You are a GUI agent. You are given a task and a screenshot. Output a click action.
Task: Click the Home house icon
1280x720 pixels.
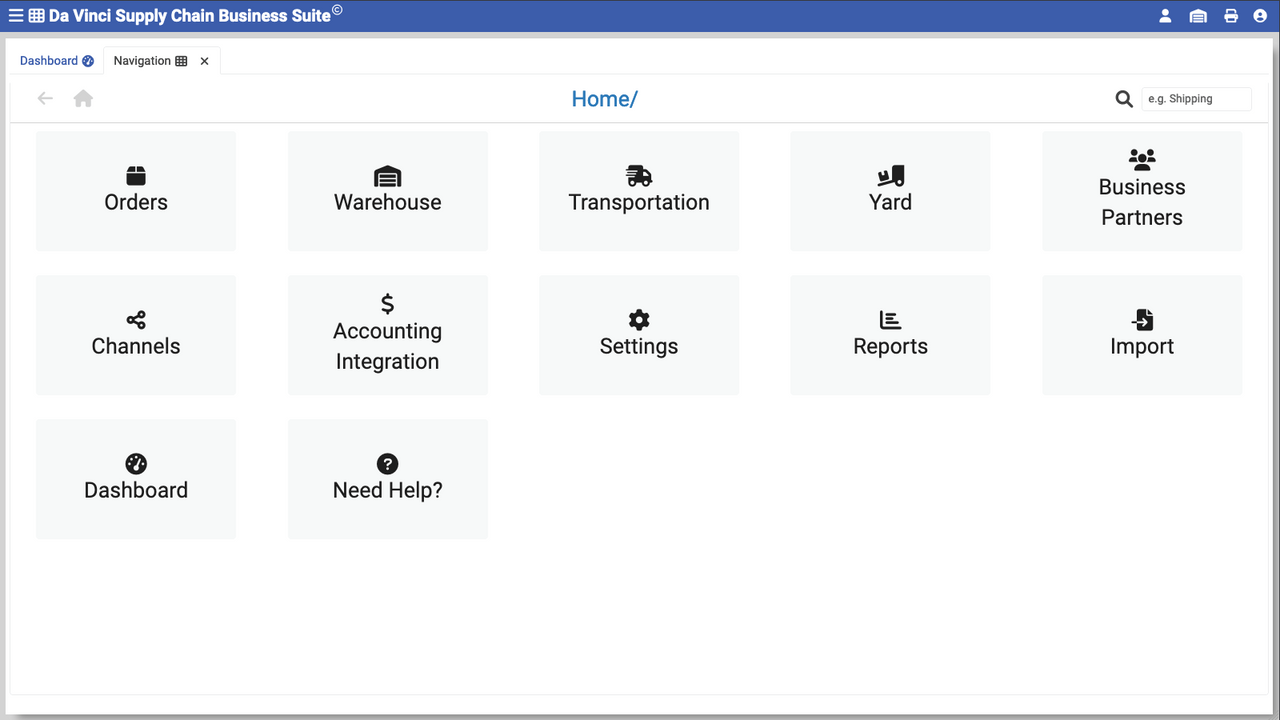tap(83, 98)
